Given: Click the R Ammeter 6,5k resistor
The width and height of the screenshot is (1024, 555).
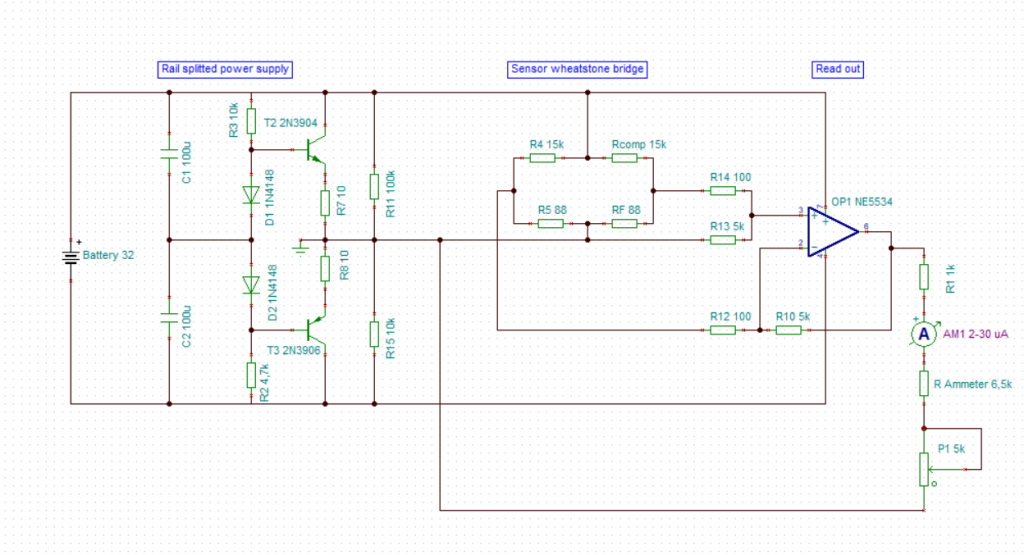Looking at the screenshot, I should click(924, 383).
